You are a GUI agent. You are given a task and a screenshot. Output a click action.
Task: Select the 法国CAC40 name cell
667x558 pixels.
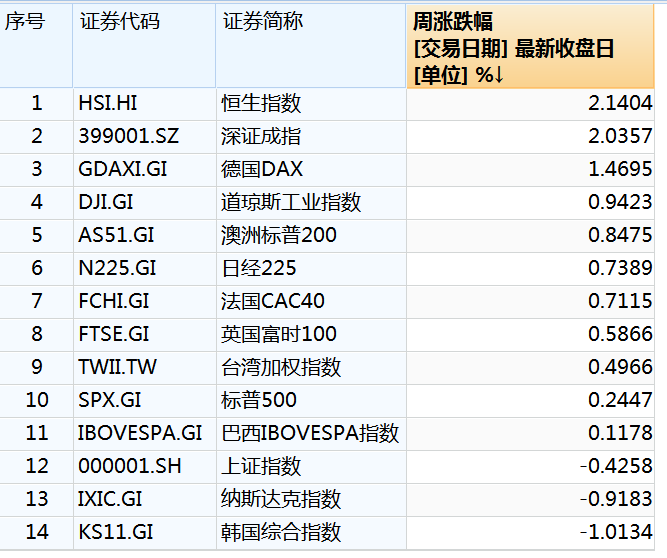[273, 301]
